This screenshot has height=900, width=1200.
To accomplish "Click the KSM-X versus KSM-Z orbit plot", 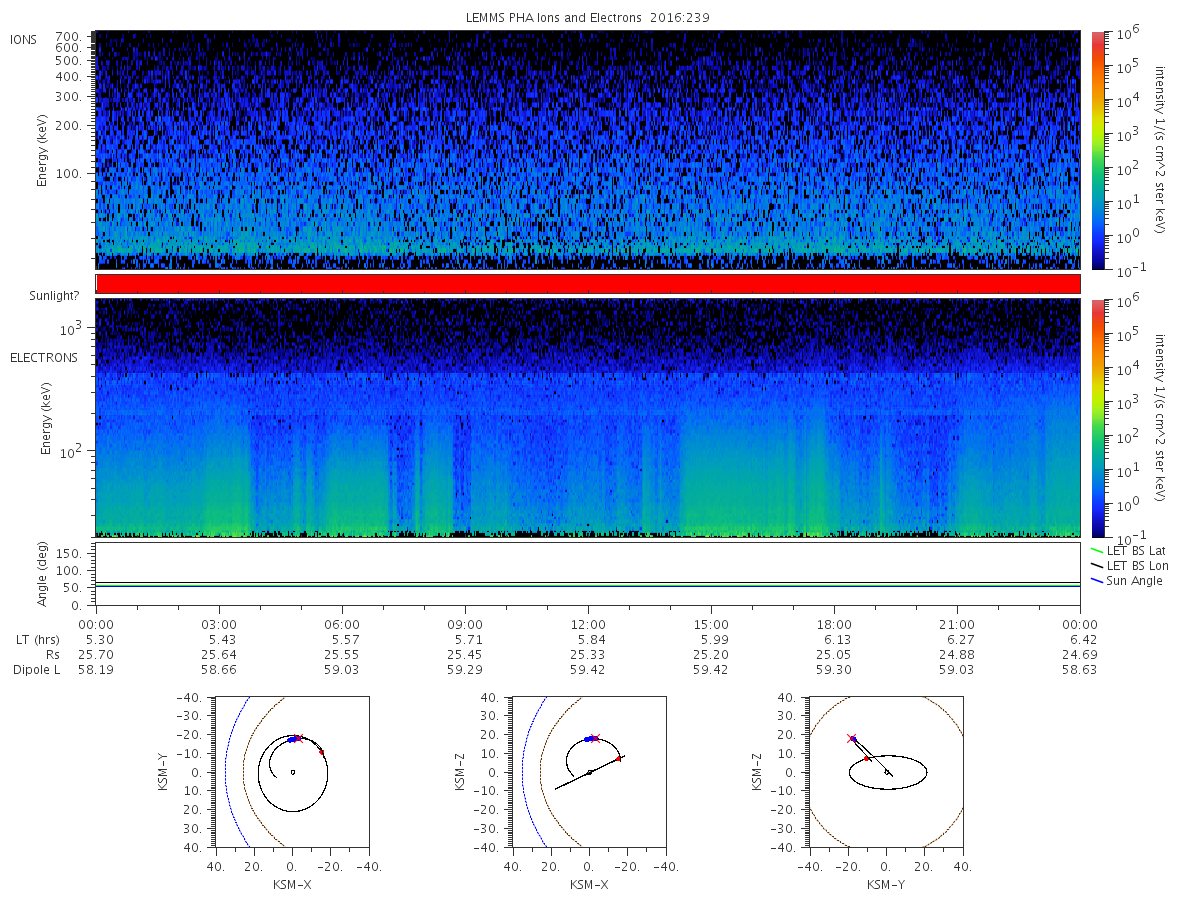I will coord(588,772).
